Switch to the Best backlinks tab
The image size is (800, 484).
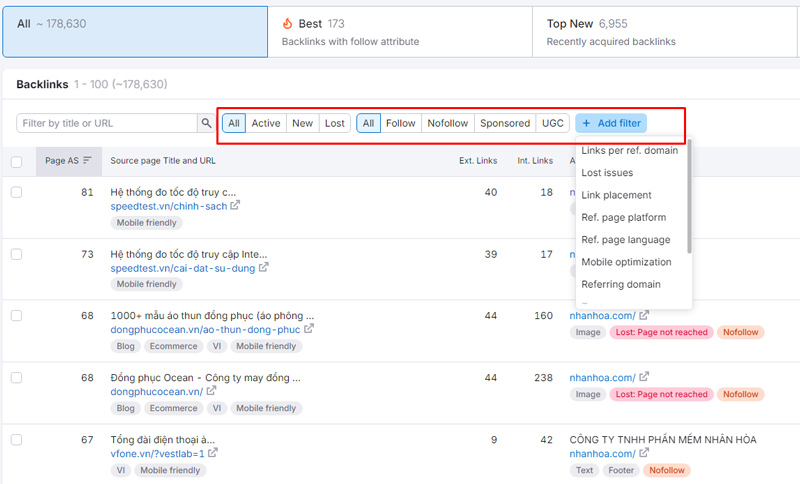[x=399, y=32]
